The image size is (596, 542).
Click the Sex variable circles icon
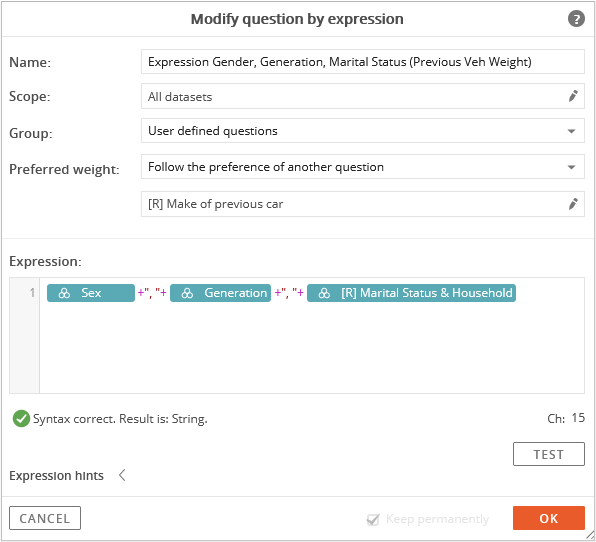(x=64, y=293)
